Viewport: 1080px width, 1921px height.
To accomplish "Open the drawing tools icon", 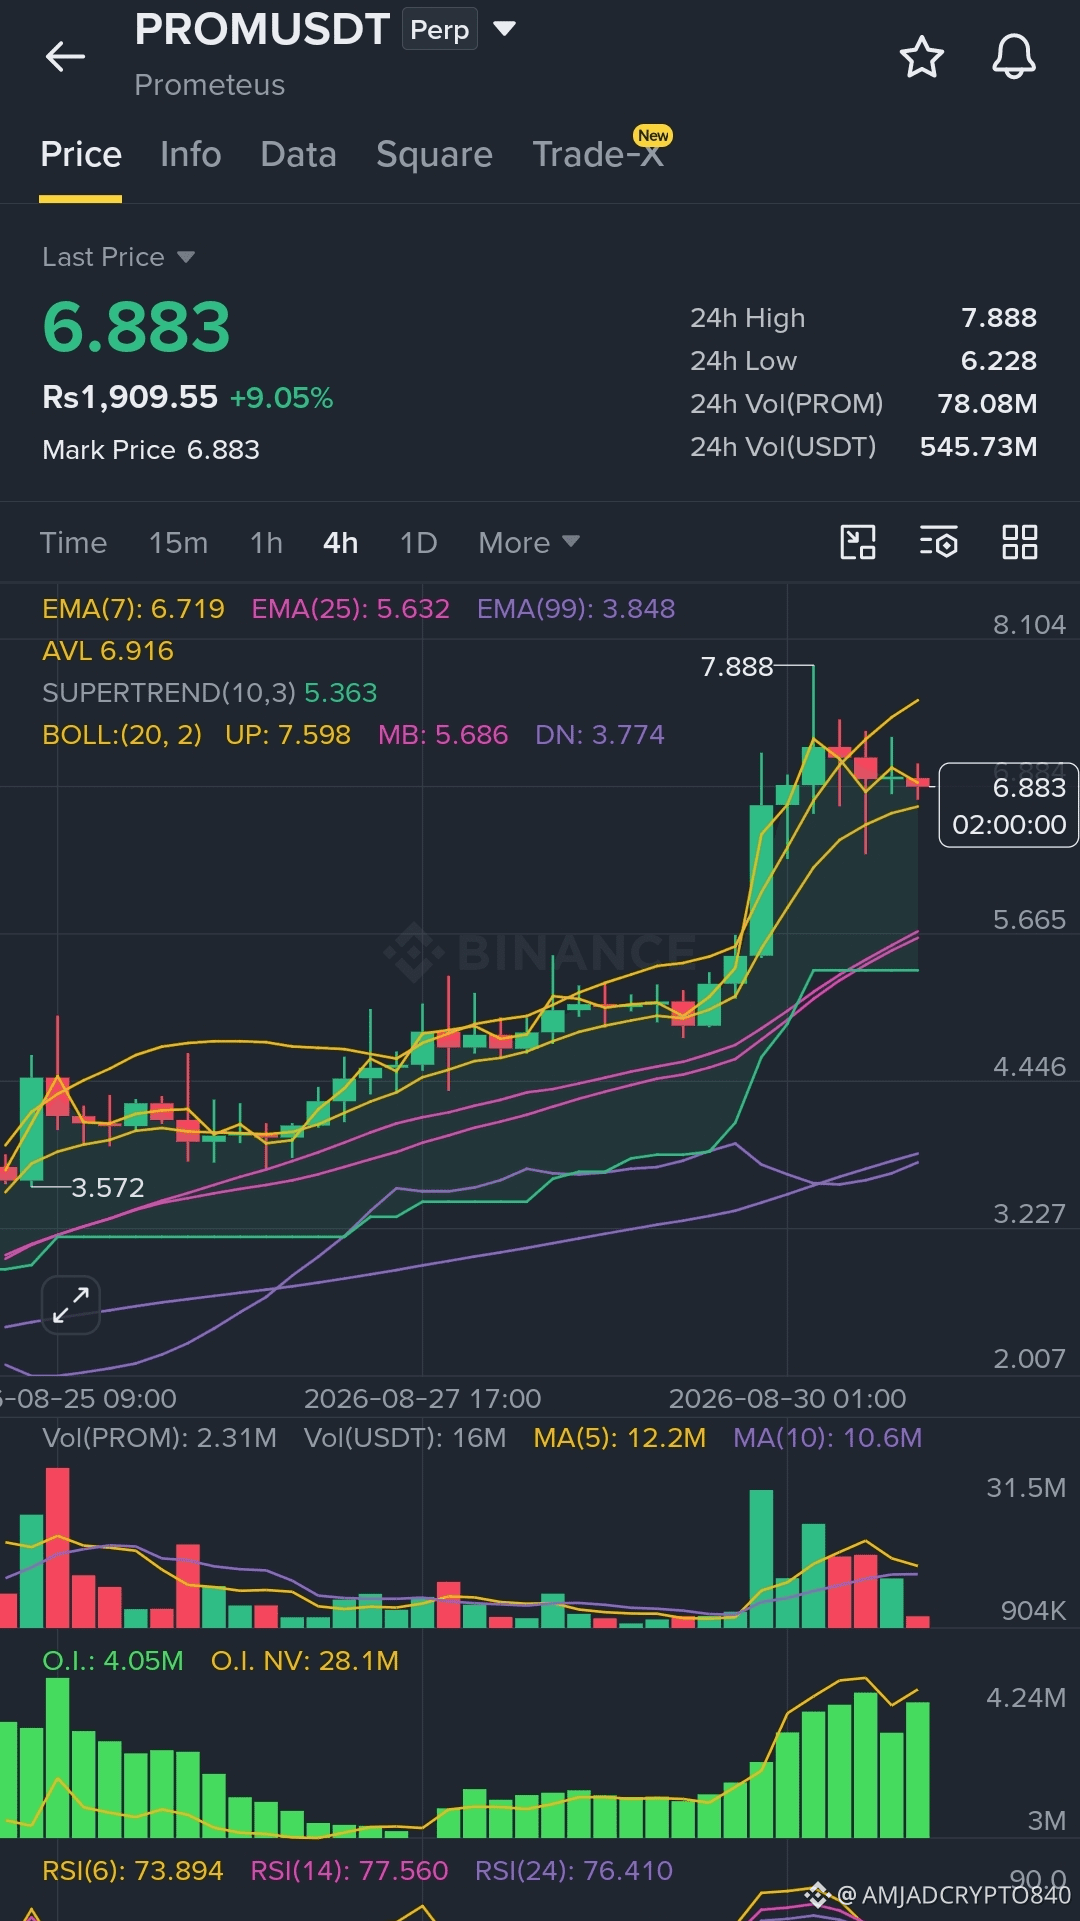I will tap(857, 542).
